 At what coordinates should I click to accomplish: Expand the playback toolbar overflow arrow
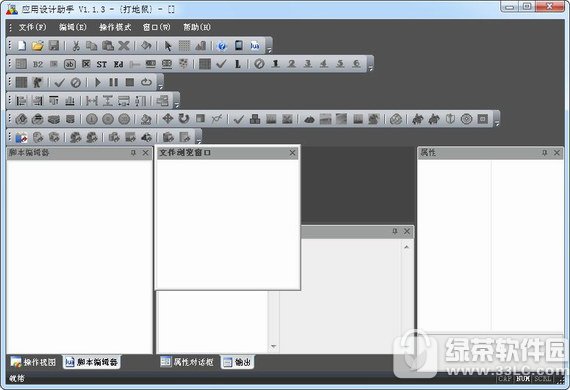(160, 87)
